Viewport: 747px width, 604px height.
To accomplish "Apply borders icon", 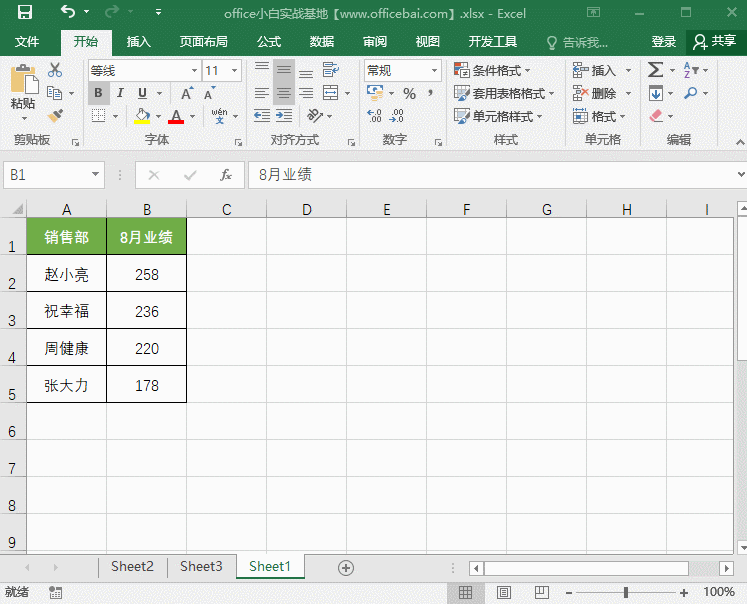I will (x=98, y=116).
